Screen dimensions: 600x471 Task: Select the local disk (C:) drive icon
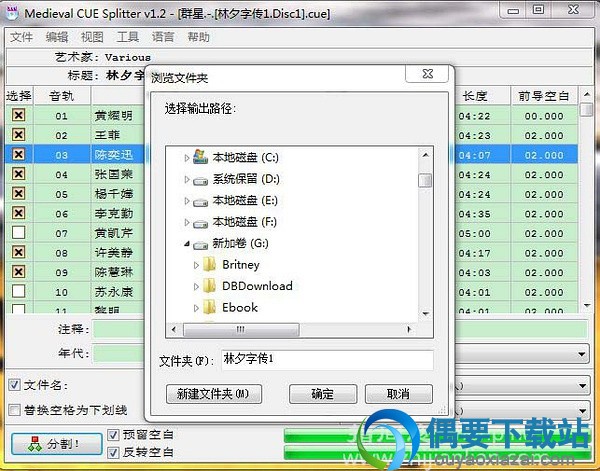point(201,157)
